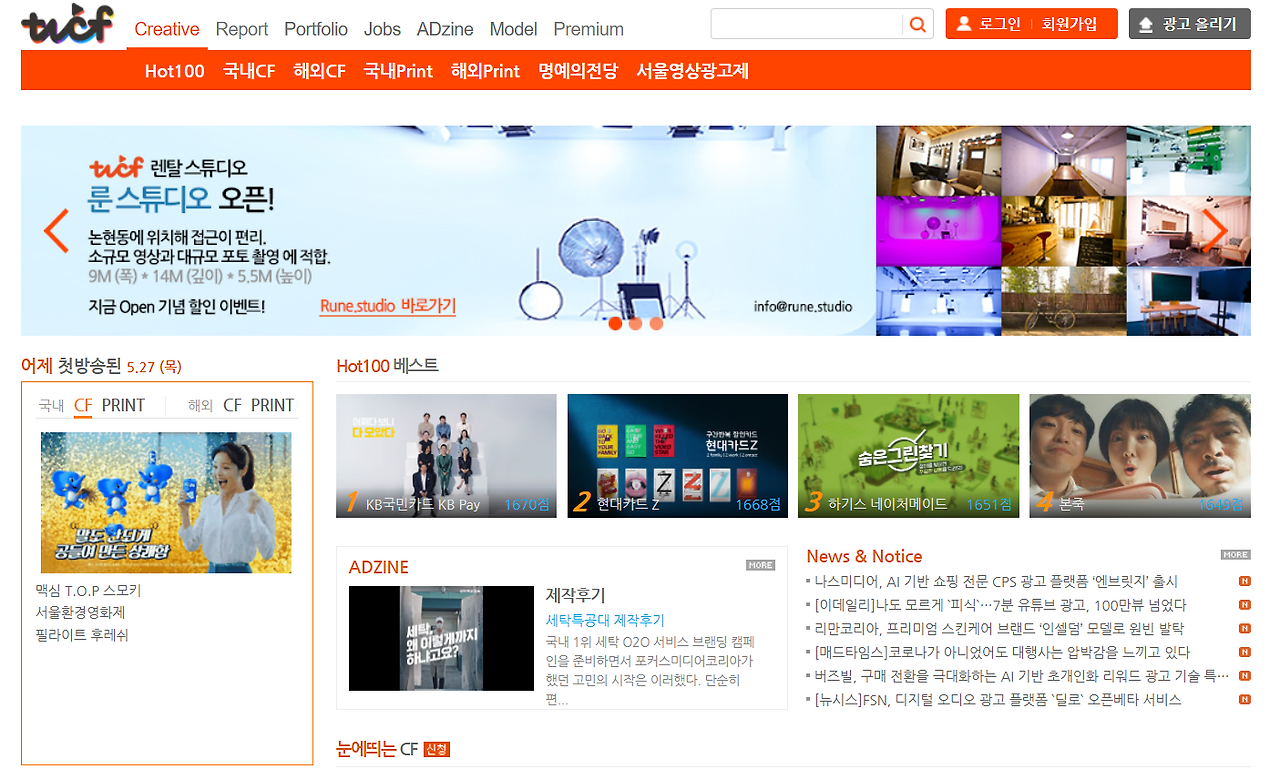Open 맥심 T.O.P 스모키 link
The image size is (1280, 769).
[88, 590]
